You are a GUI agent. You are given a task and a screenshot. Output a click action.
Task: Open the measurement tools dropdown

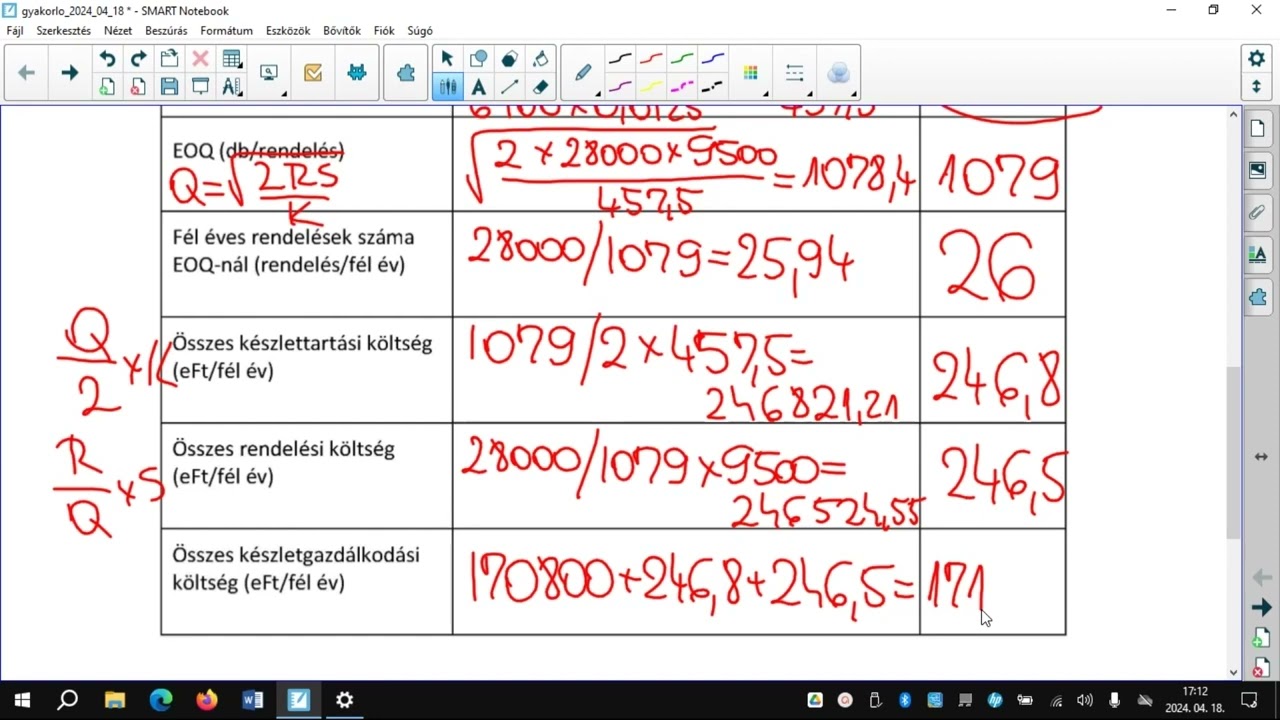coord(232,87)
